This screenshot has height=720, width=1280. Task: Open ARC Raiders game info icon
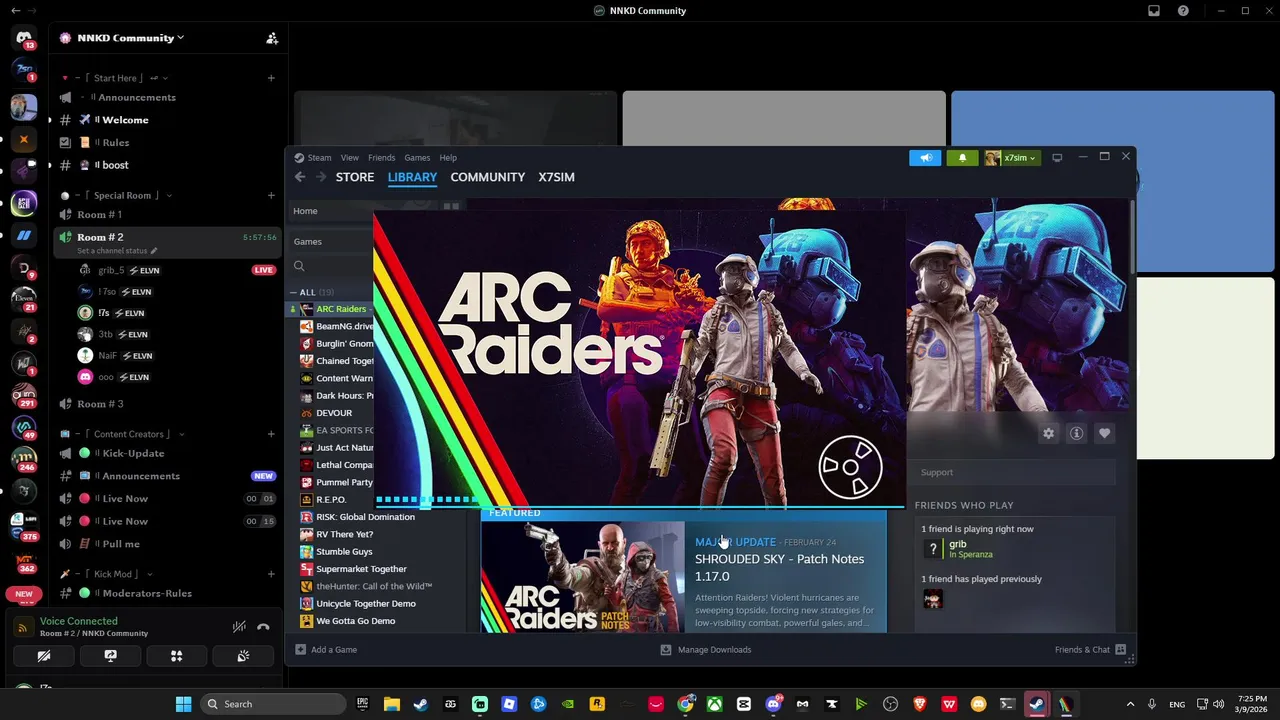tap(1076, 433)
